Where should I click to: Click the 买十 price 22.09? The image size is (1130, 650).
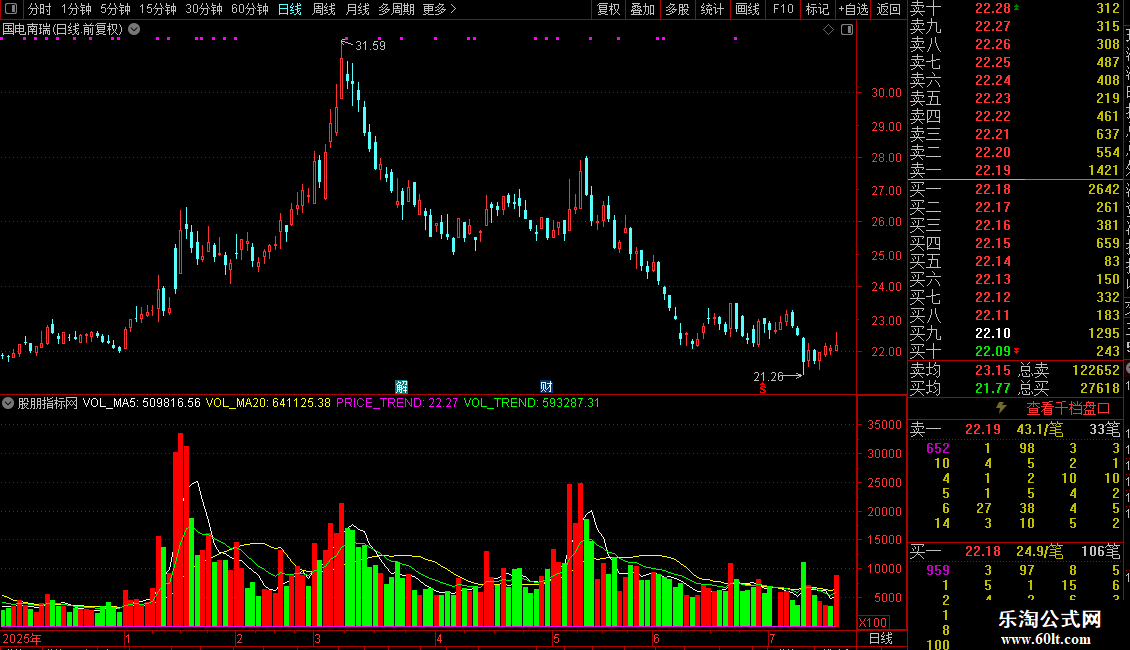[x=992, y=351]
